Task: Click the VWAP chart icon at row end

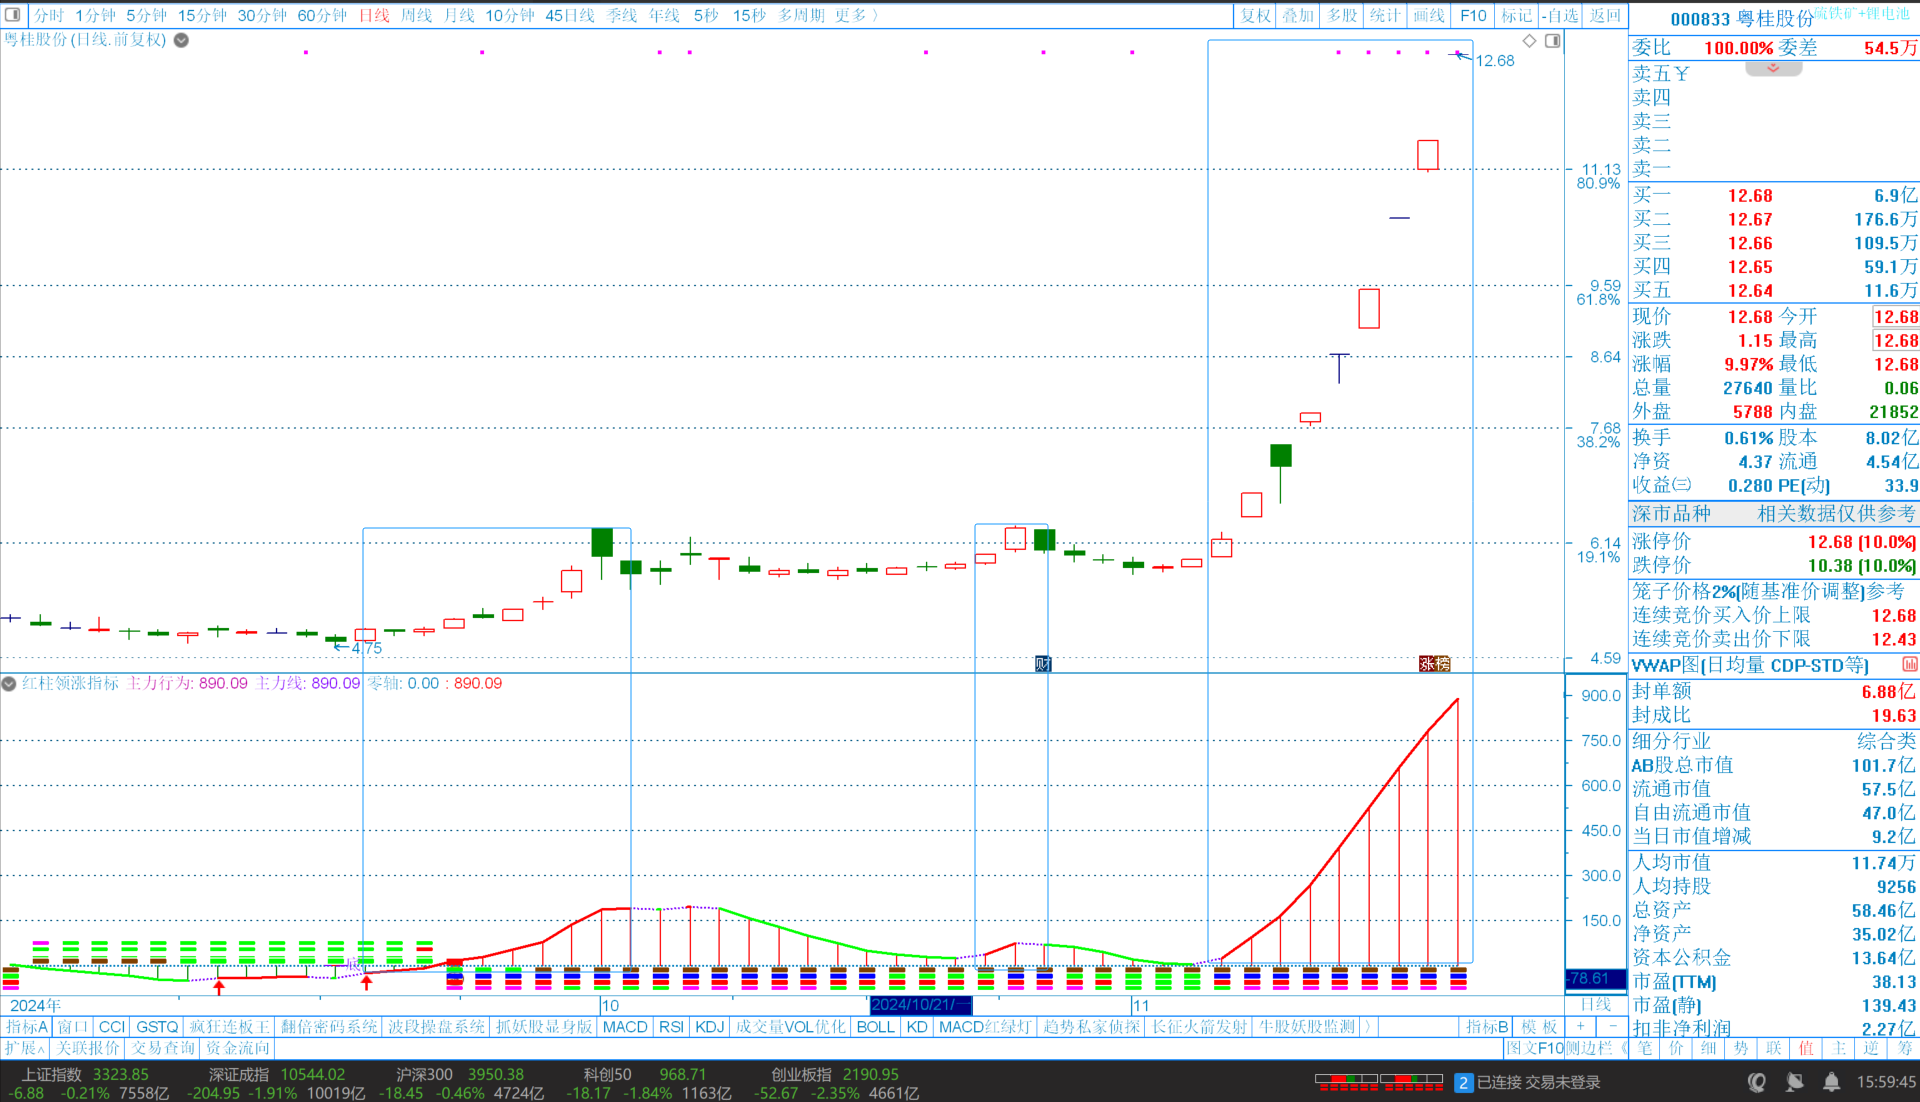Action: click(x=1909, y=665)
